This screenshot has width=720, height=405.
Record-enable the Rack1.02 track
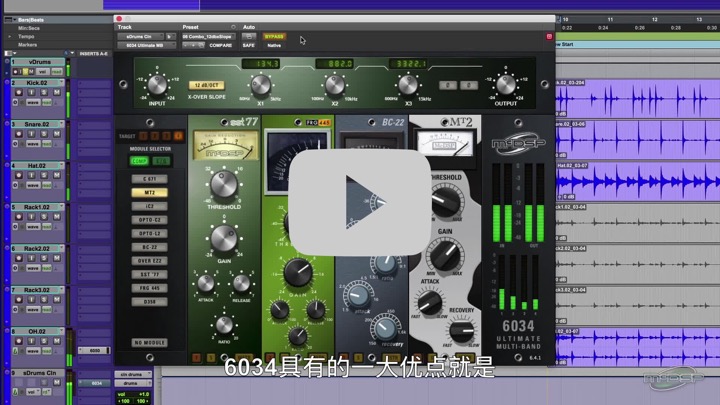[19, 216]
